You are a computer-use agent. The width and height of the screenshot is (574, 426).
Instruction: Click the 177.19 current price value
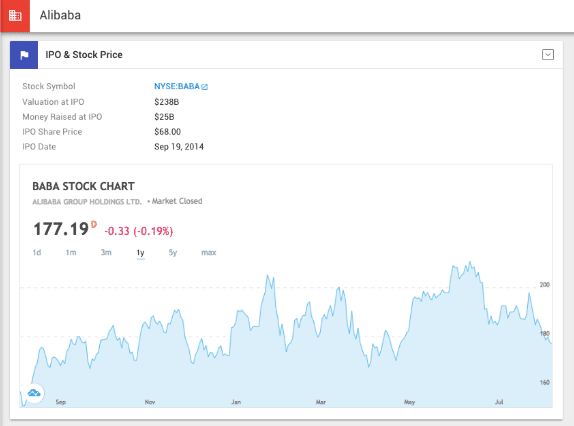pyautogui.click(x=61, y=229)
